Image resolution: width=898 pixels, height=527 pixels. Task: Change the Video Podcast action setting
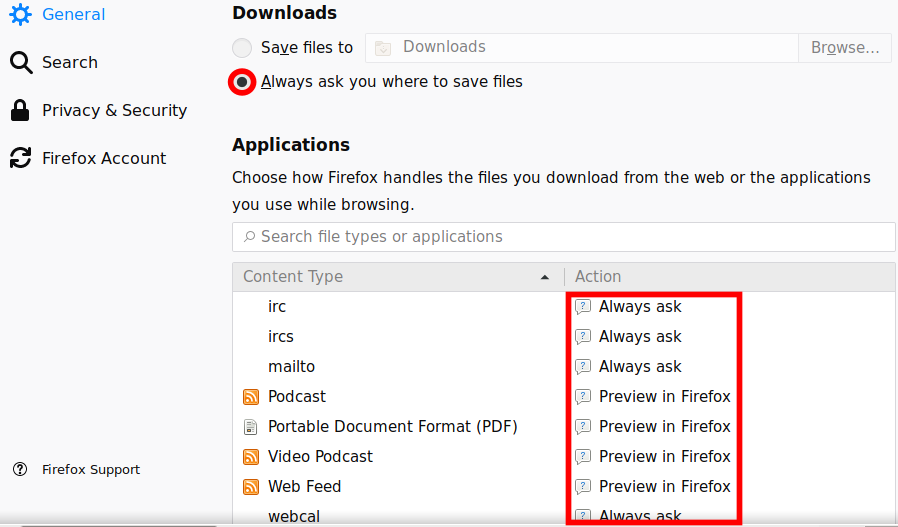click(654, 457)
